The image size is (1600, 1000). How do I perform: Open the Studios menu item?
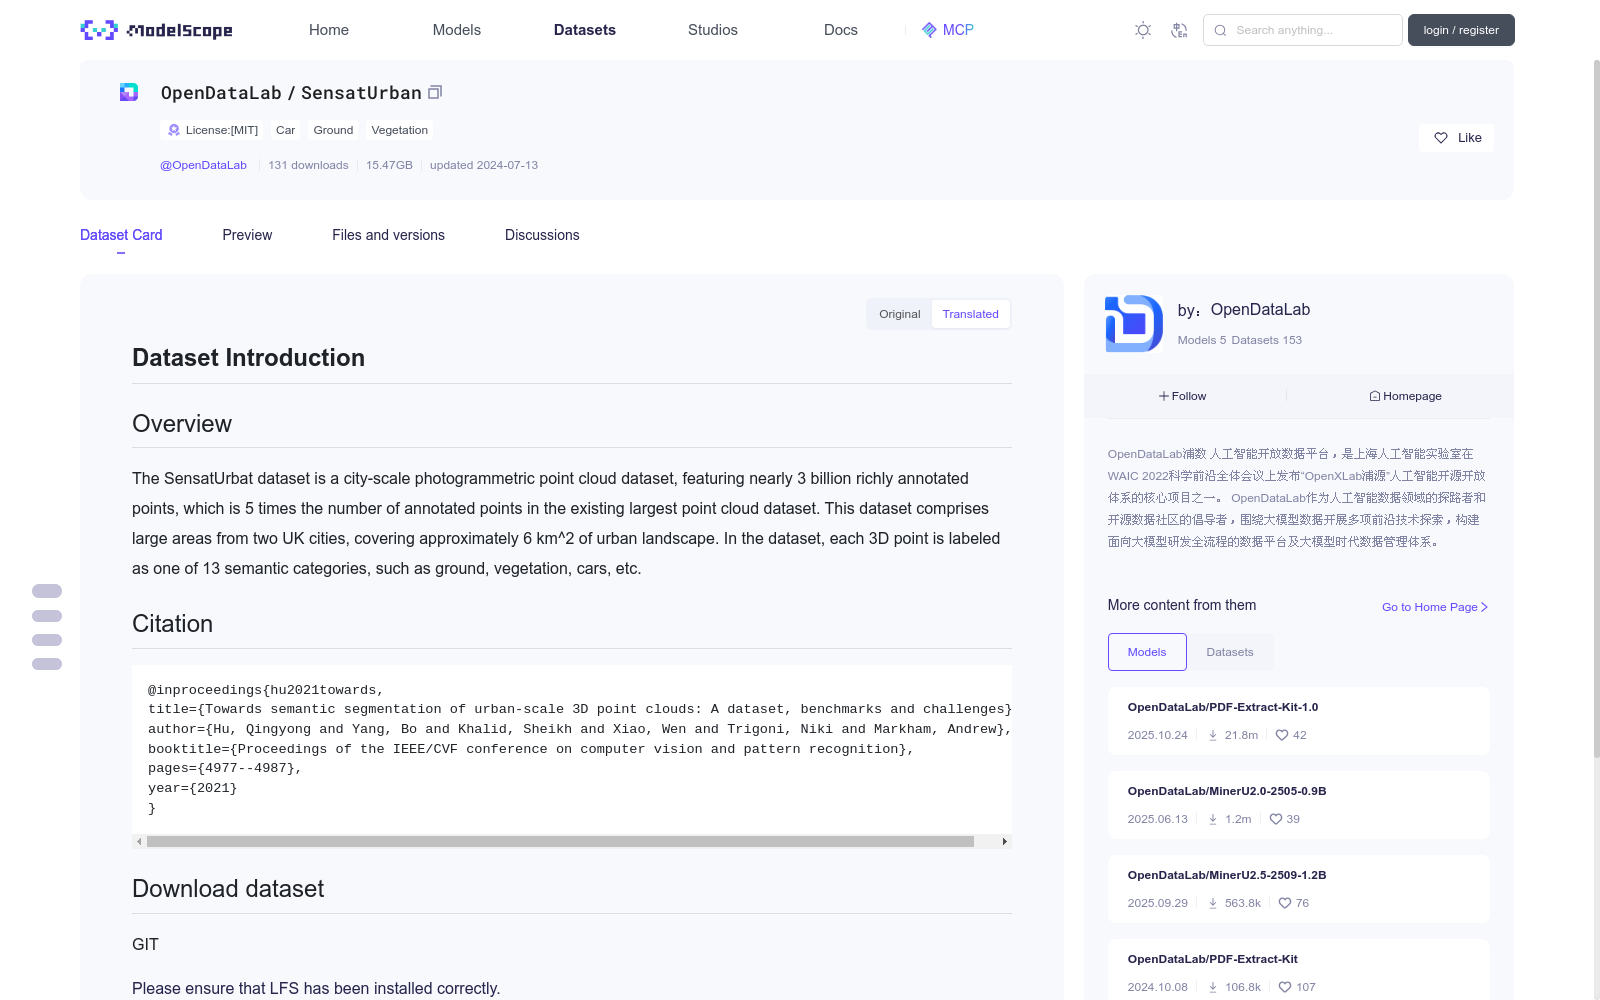(x=713, y=30)
